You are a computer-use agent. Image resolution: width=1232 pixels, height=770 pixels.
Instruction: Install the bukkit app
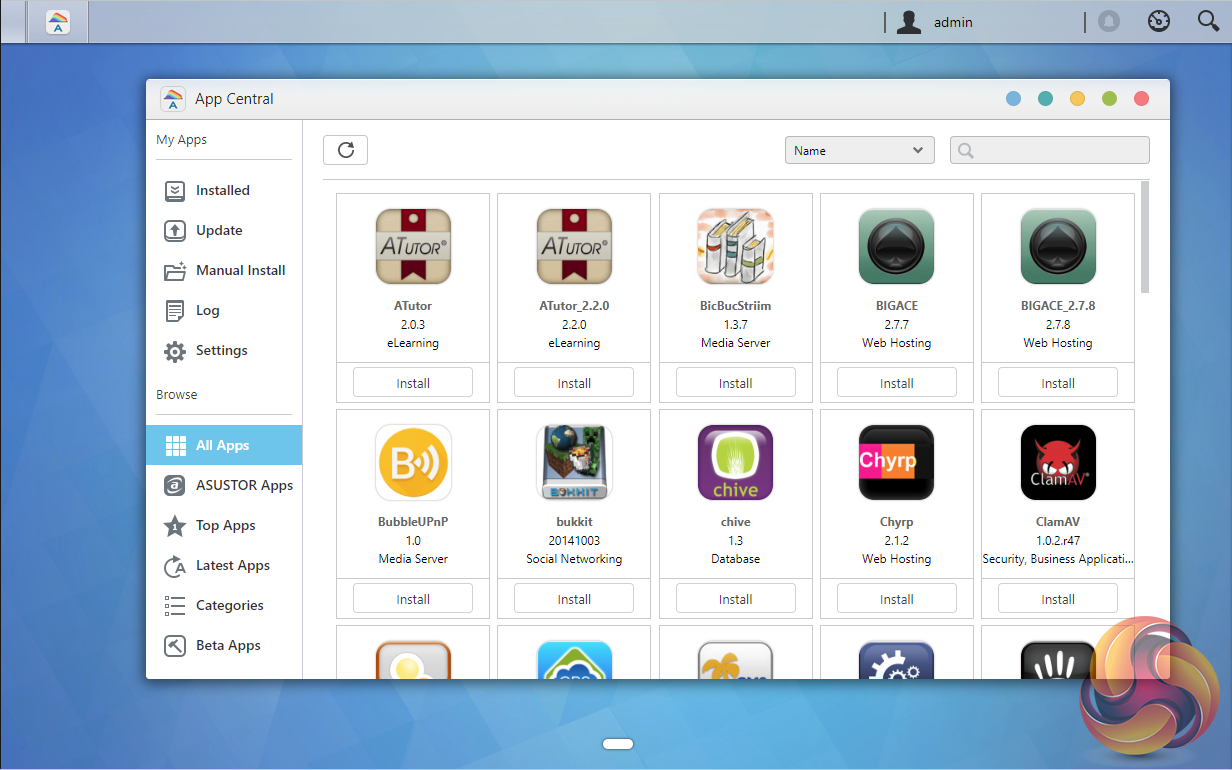point(574,599)
